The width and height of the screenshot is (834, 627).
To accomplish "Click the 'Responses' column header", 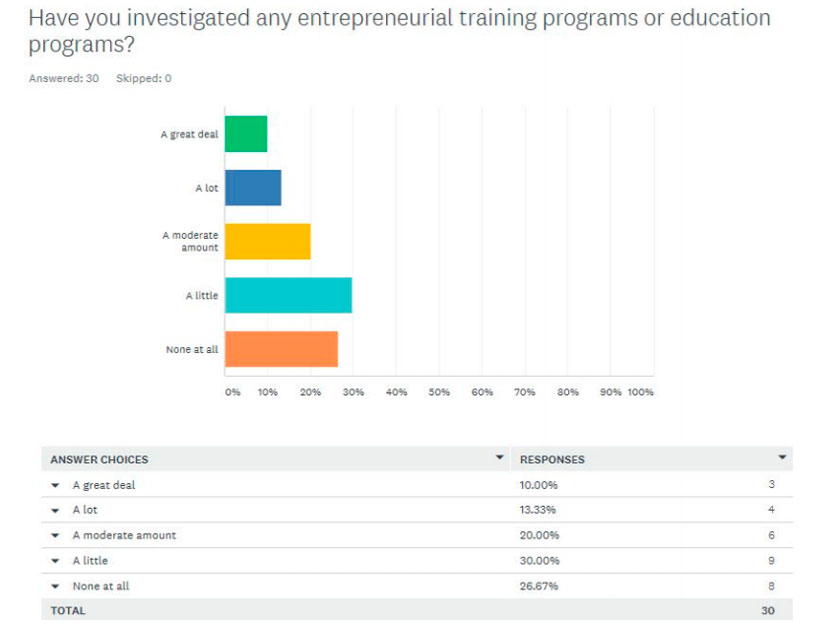I will point(552,460).
